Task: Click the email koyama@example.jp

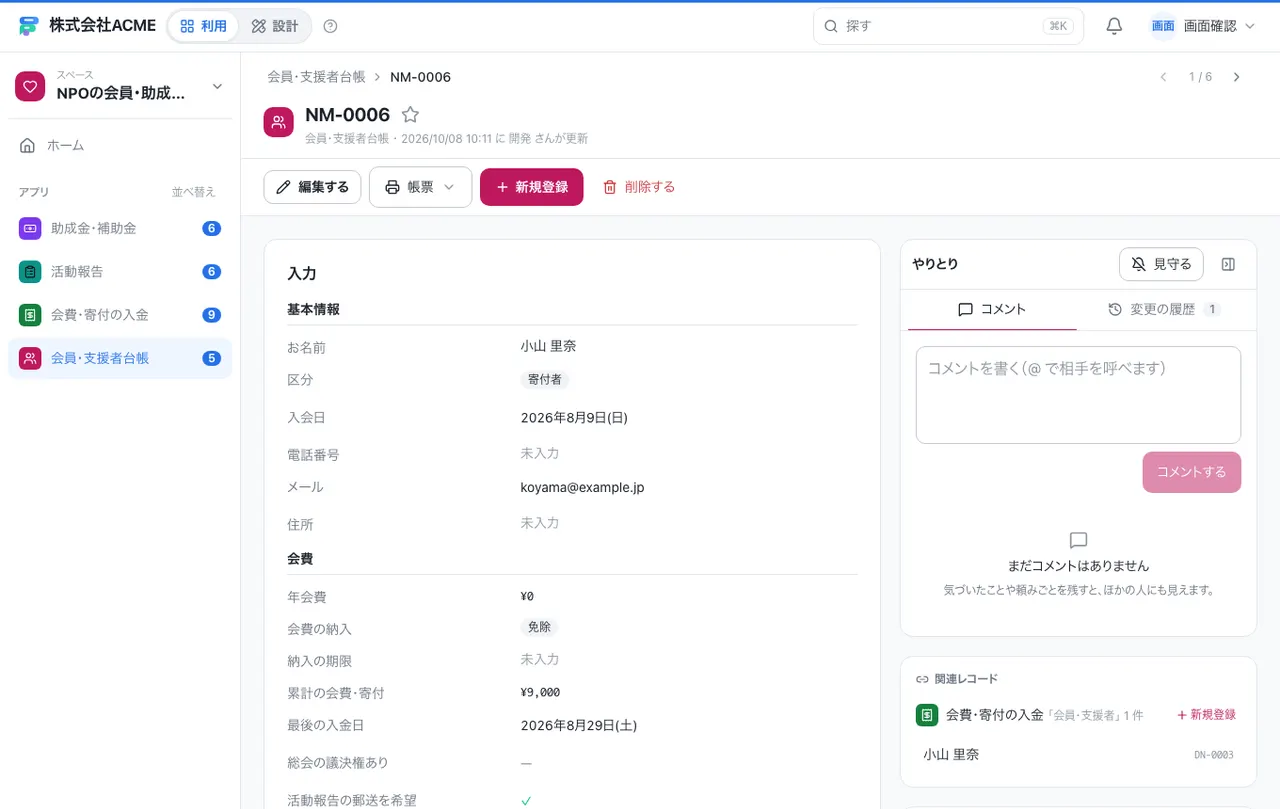Action: click(582, 488)
